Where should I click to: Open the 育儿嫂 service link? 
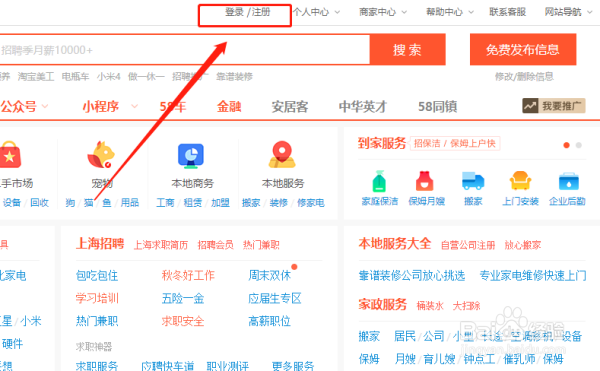(439, 359)
